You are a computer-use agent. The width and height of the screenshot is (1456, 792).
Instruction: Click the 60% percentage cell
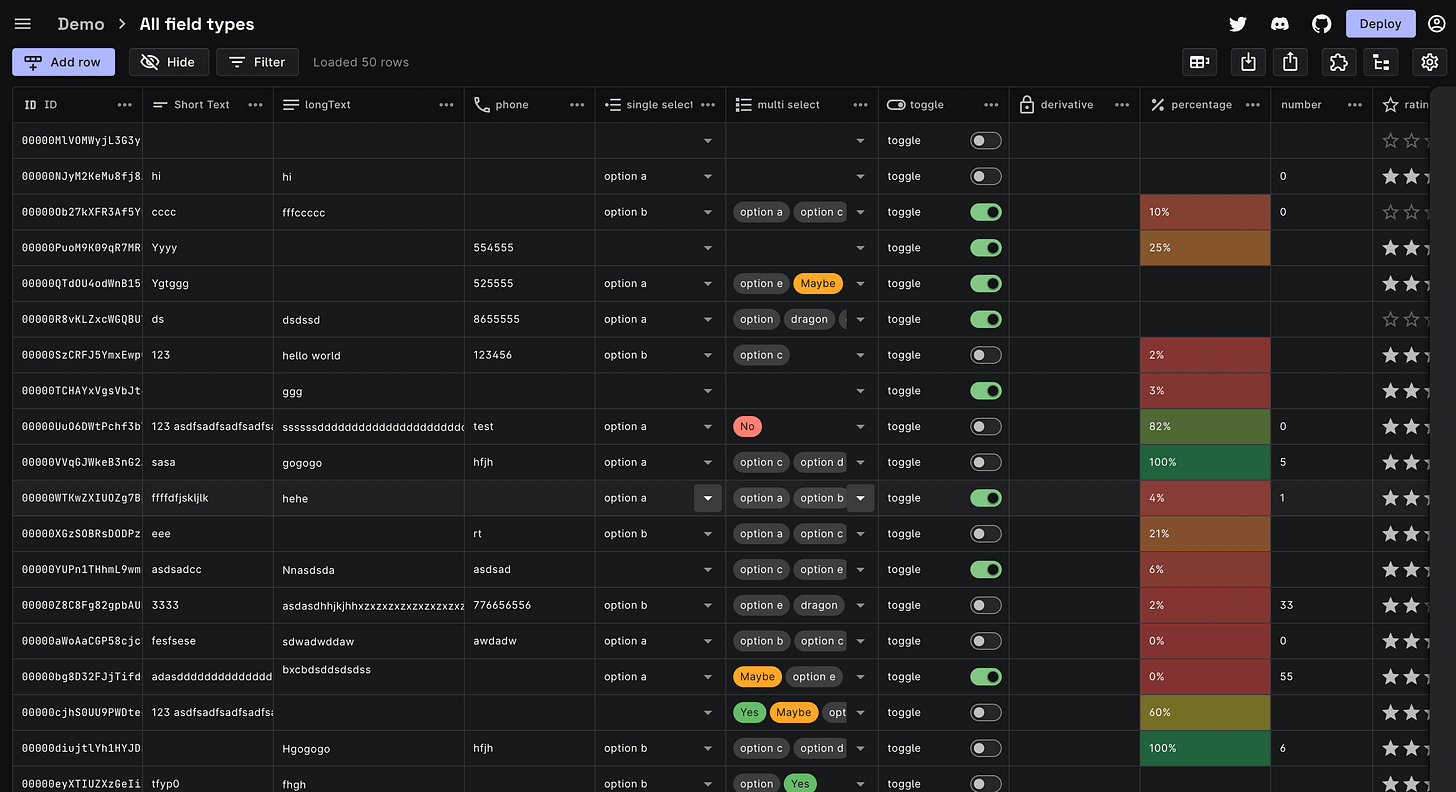[1205, 713]
